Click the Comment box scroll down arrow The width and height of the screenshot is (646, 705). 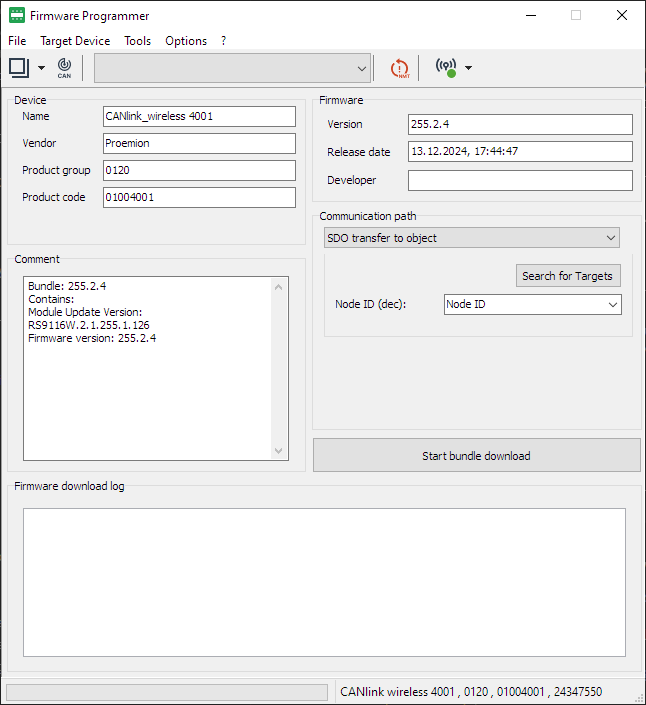click(x=279, y=451)
